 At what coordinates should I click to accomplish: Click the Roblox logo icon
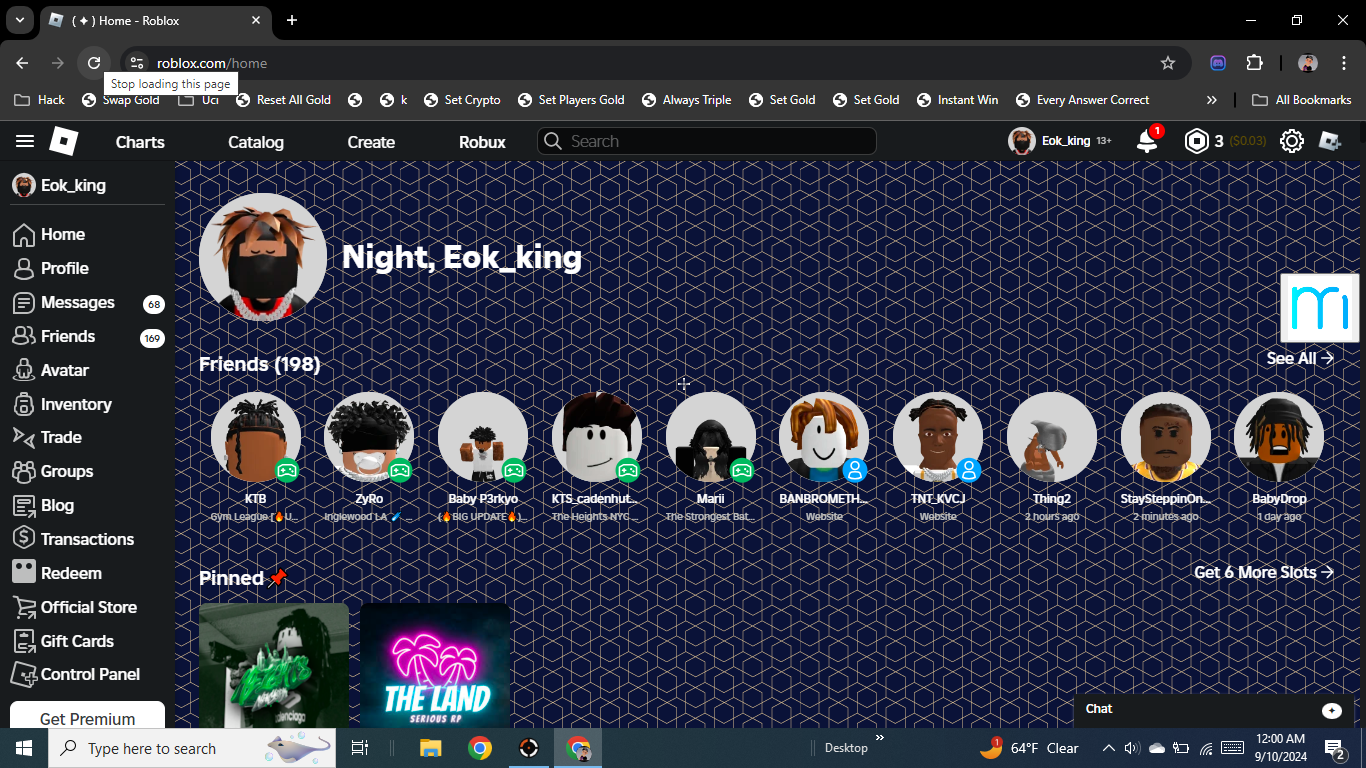click(x=64, y=142)
